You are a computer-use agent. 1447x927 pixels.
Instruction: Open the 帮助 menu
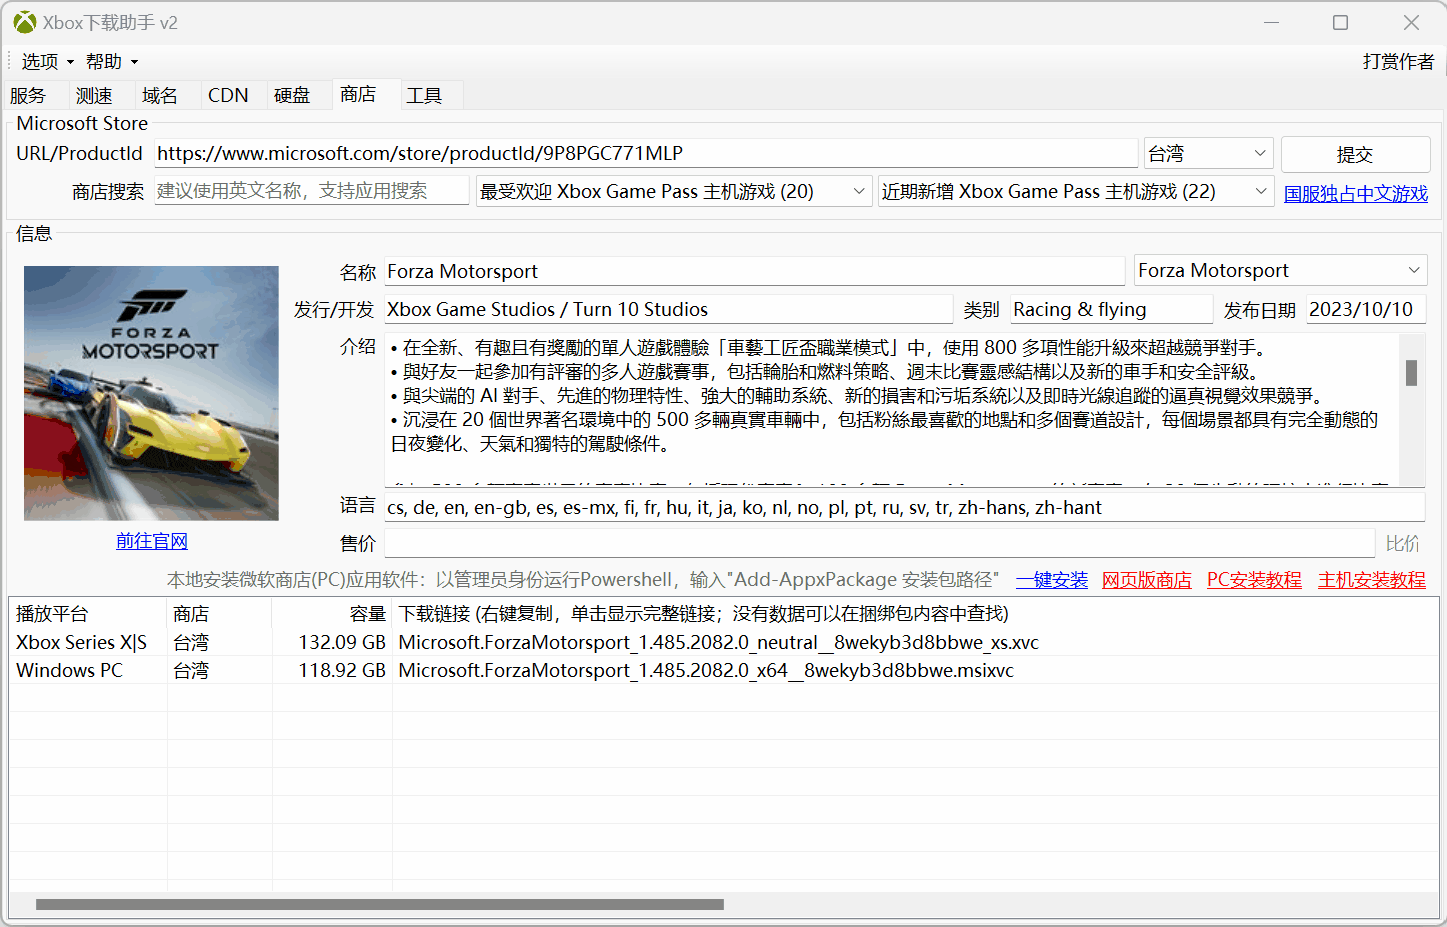(104, 61)
